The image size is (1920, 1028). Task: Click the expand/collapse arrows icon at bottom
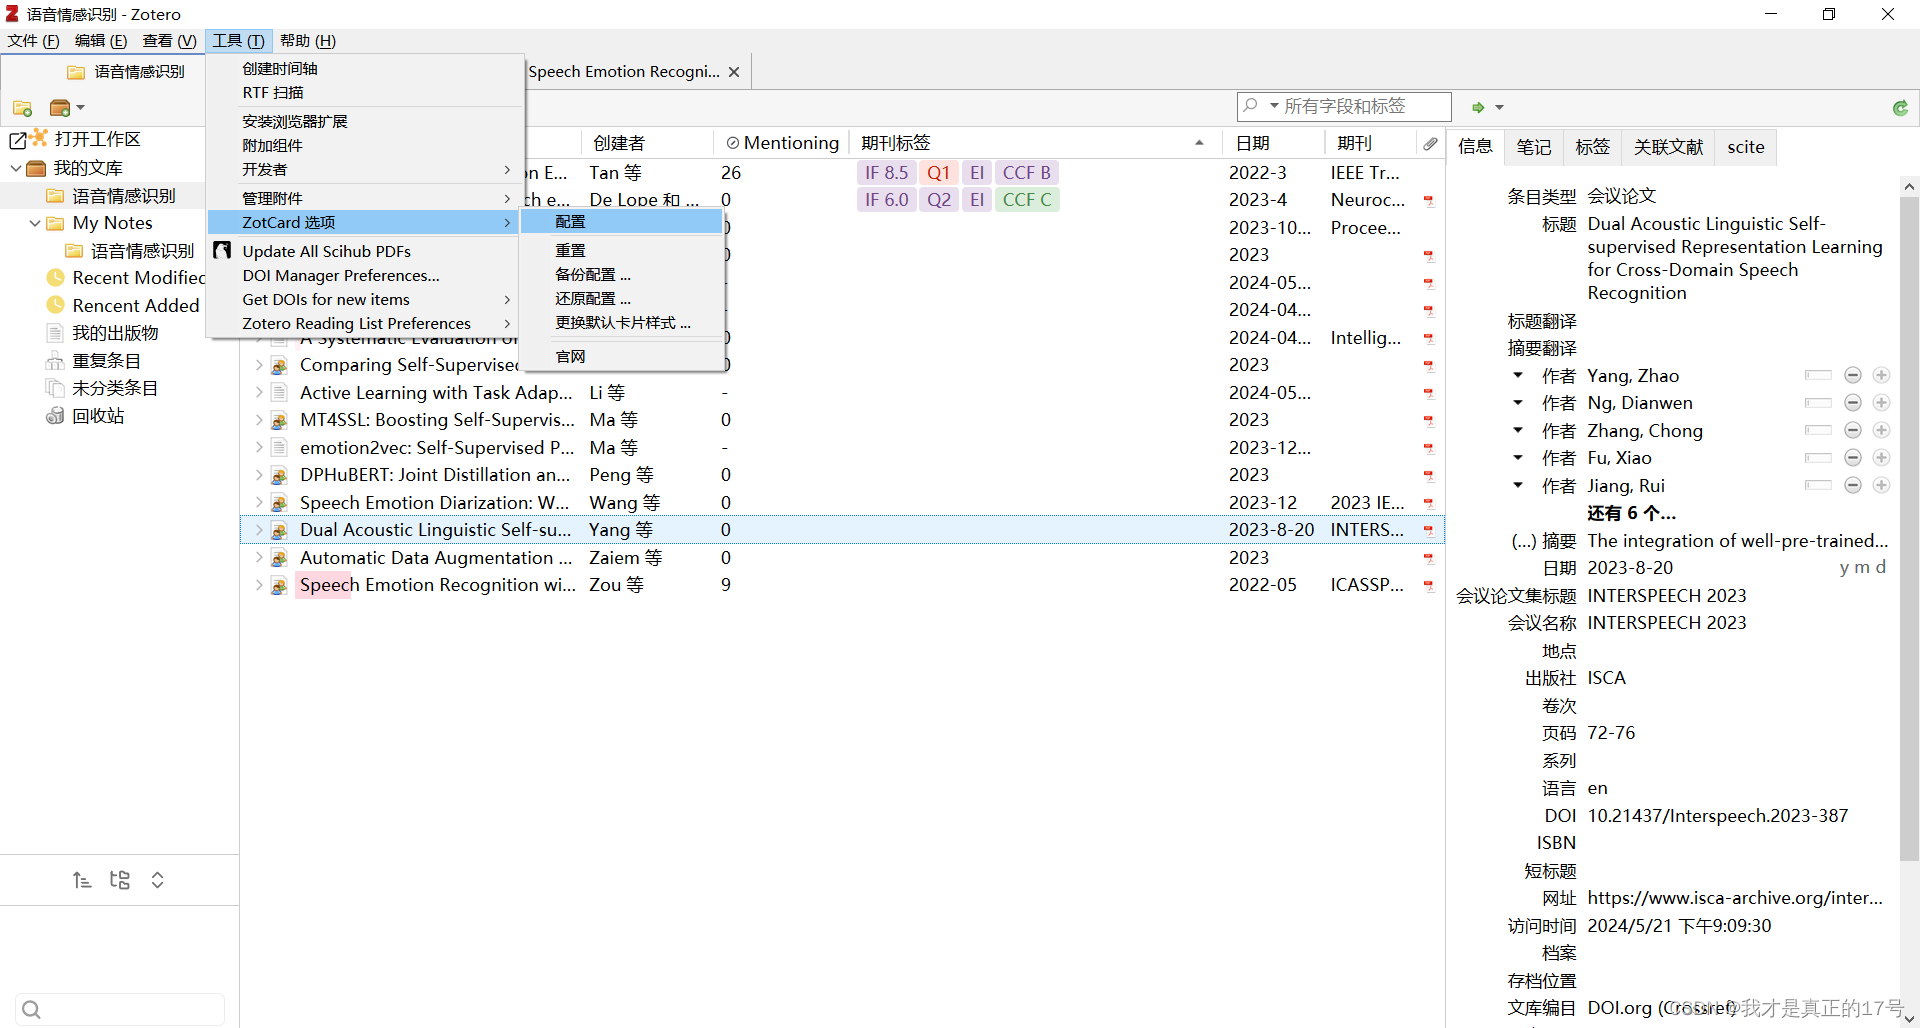[157, 880]
